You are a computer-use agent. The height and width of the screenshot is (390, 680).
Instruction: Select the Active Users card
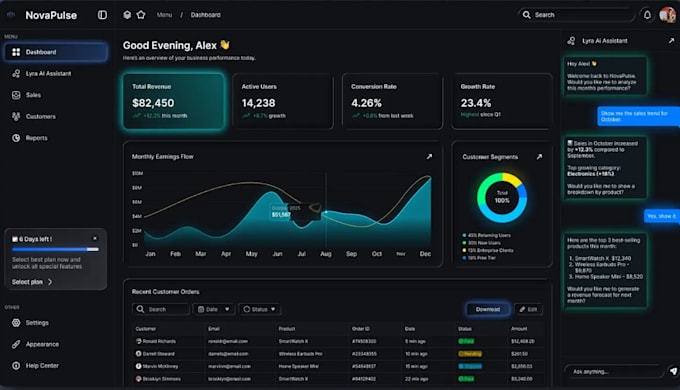[x=283, y=102]
